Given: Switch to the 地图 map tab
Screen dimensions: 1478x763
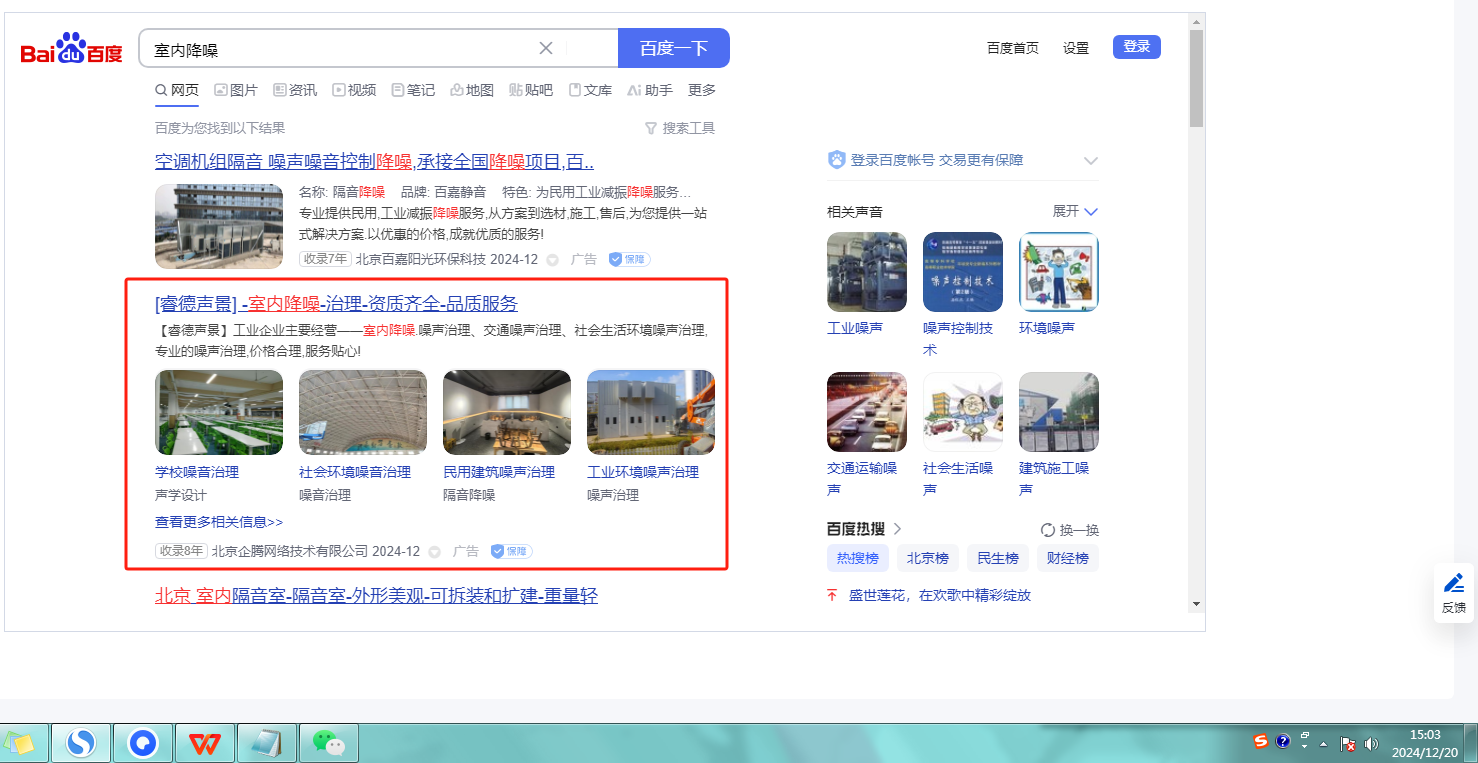Looking at the screenshot, I should pyautogui.click(x=472, y=90).
